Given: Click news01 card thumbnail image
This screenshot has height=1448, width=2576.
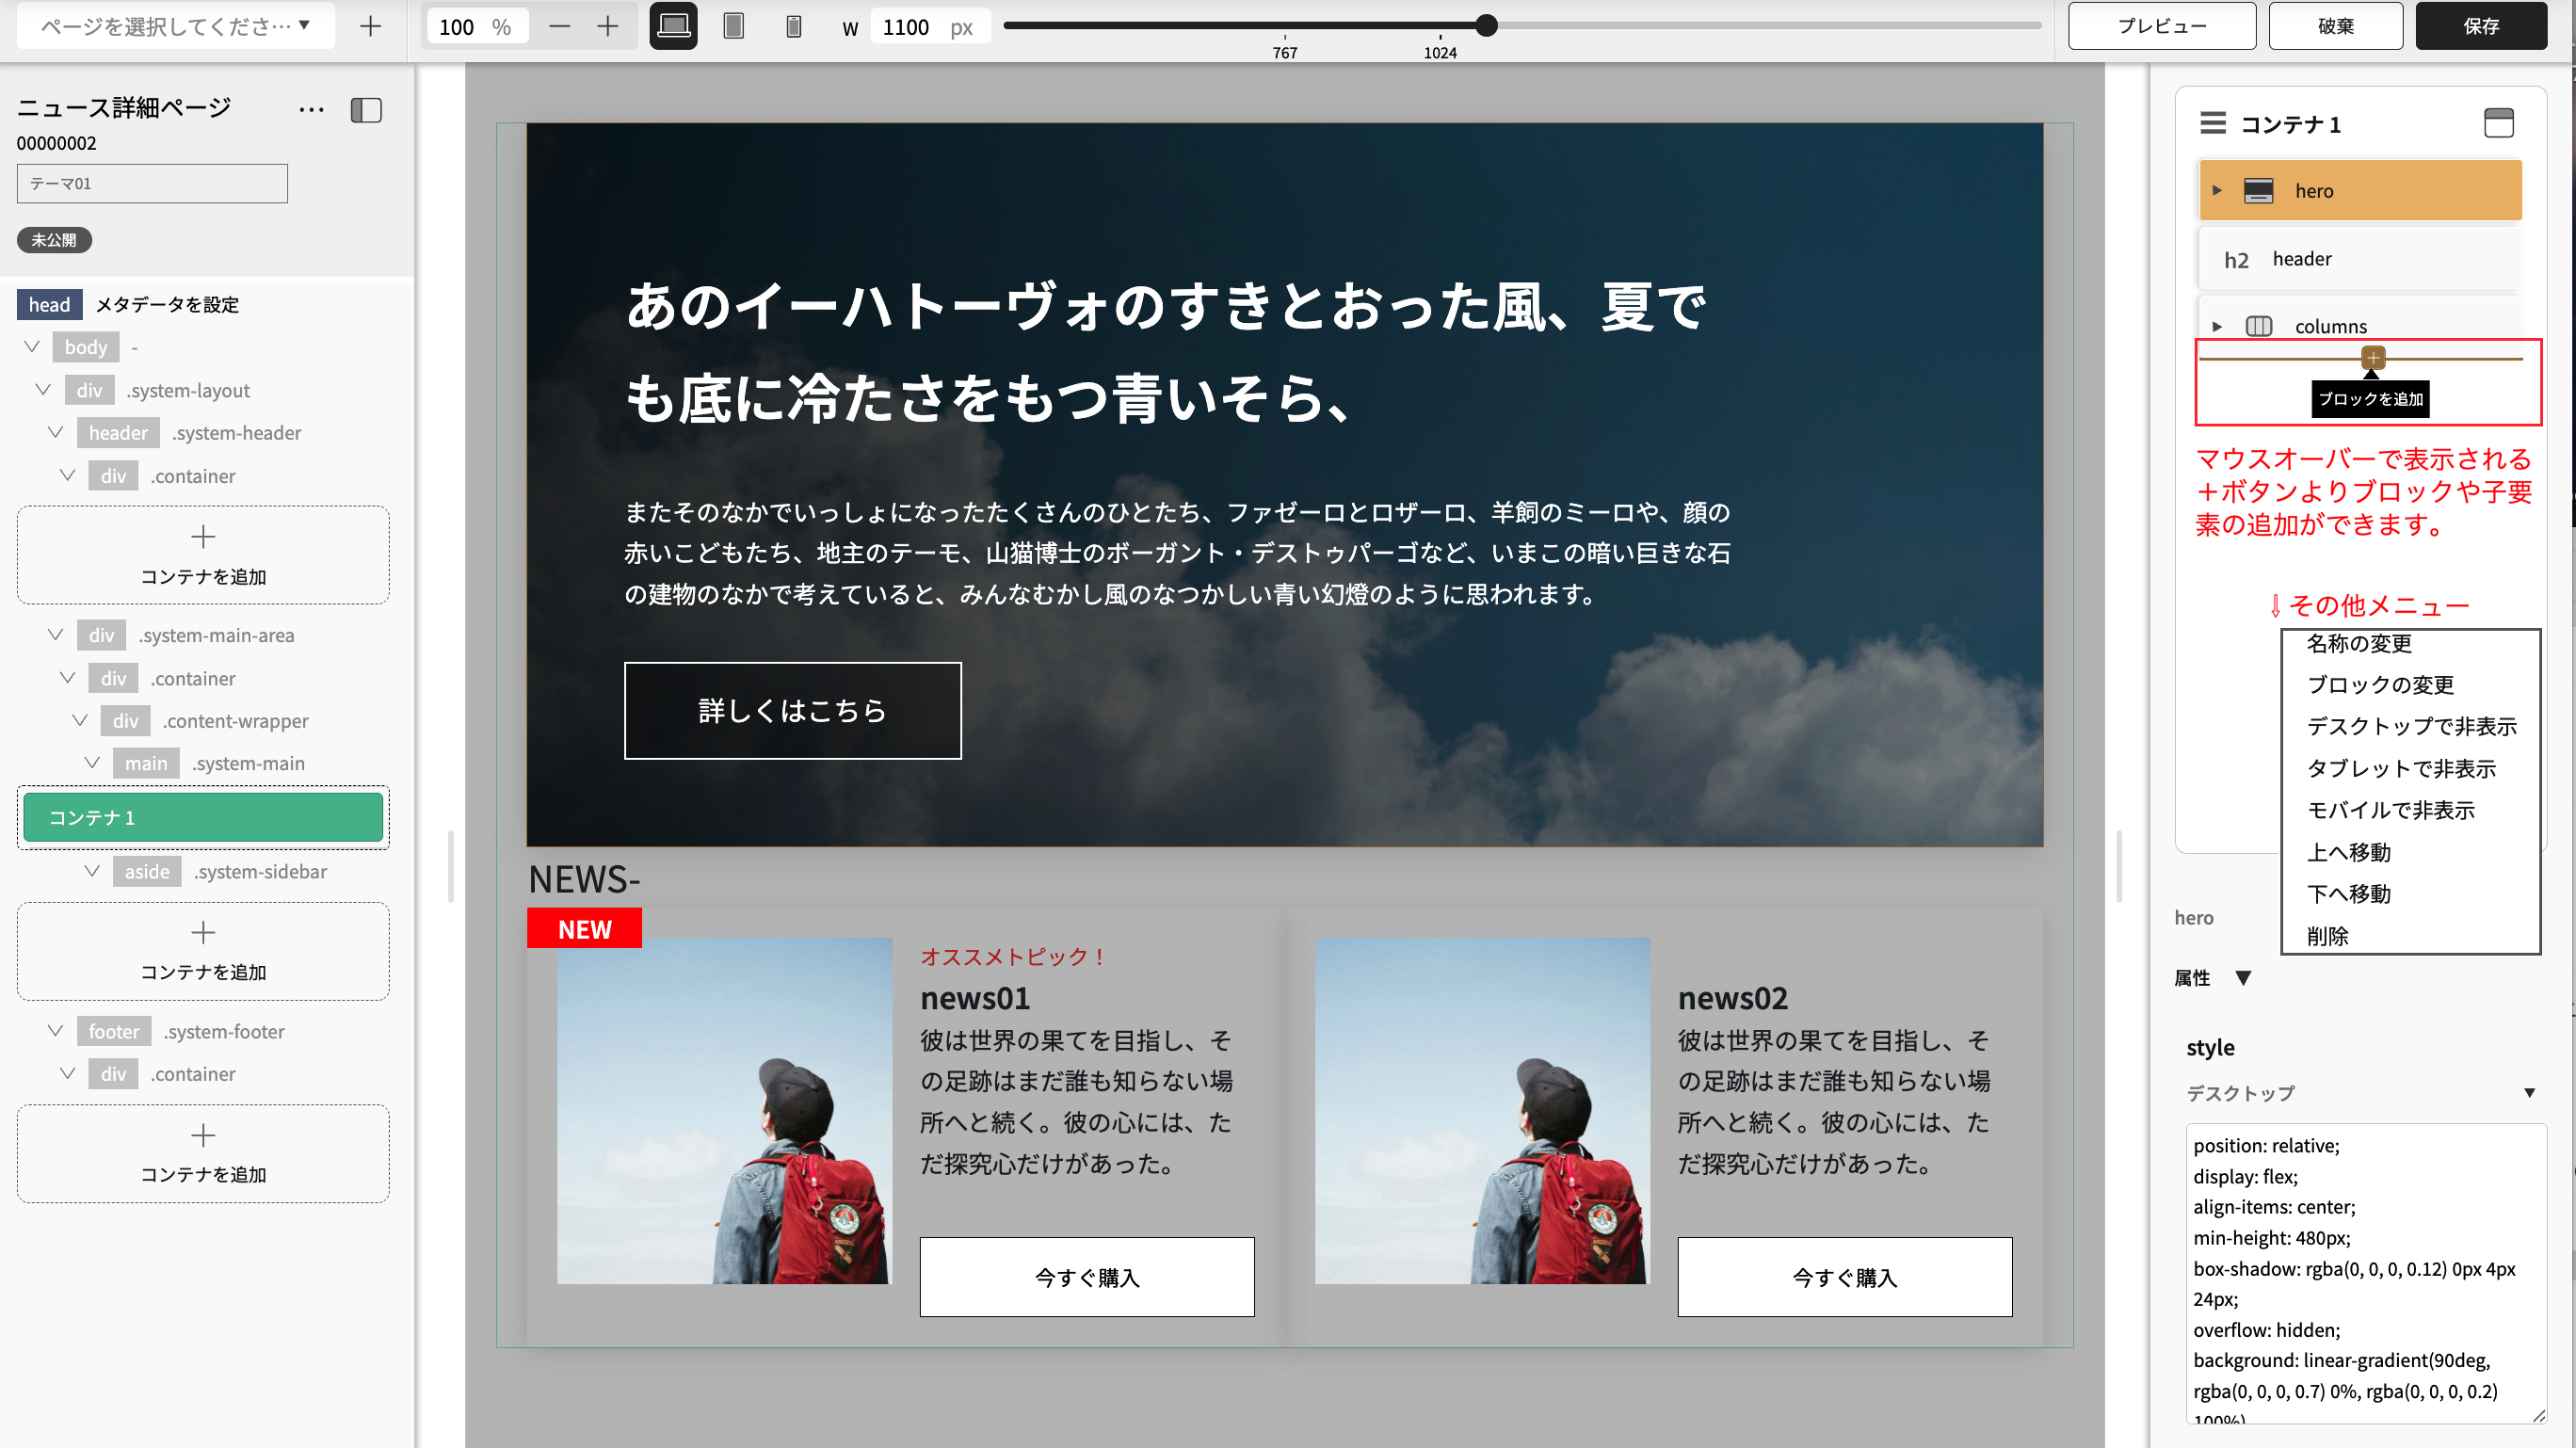Looking at the screenshot, I should 724,1110.
